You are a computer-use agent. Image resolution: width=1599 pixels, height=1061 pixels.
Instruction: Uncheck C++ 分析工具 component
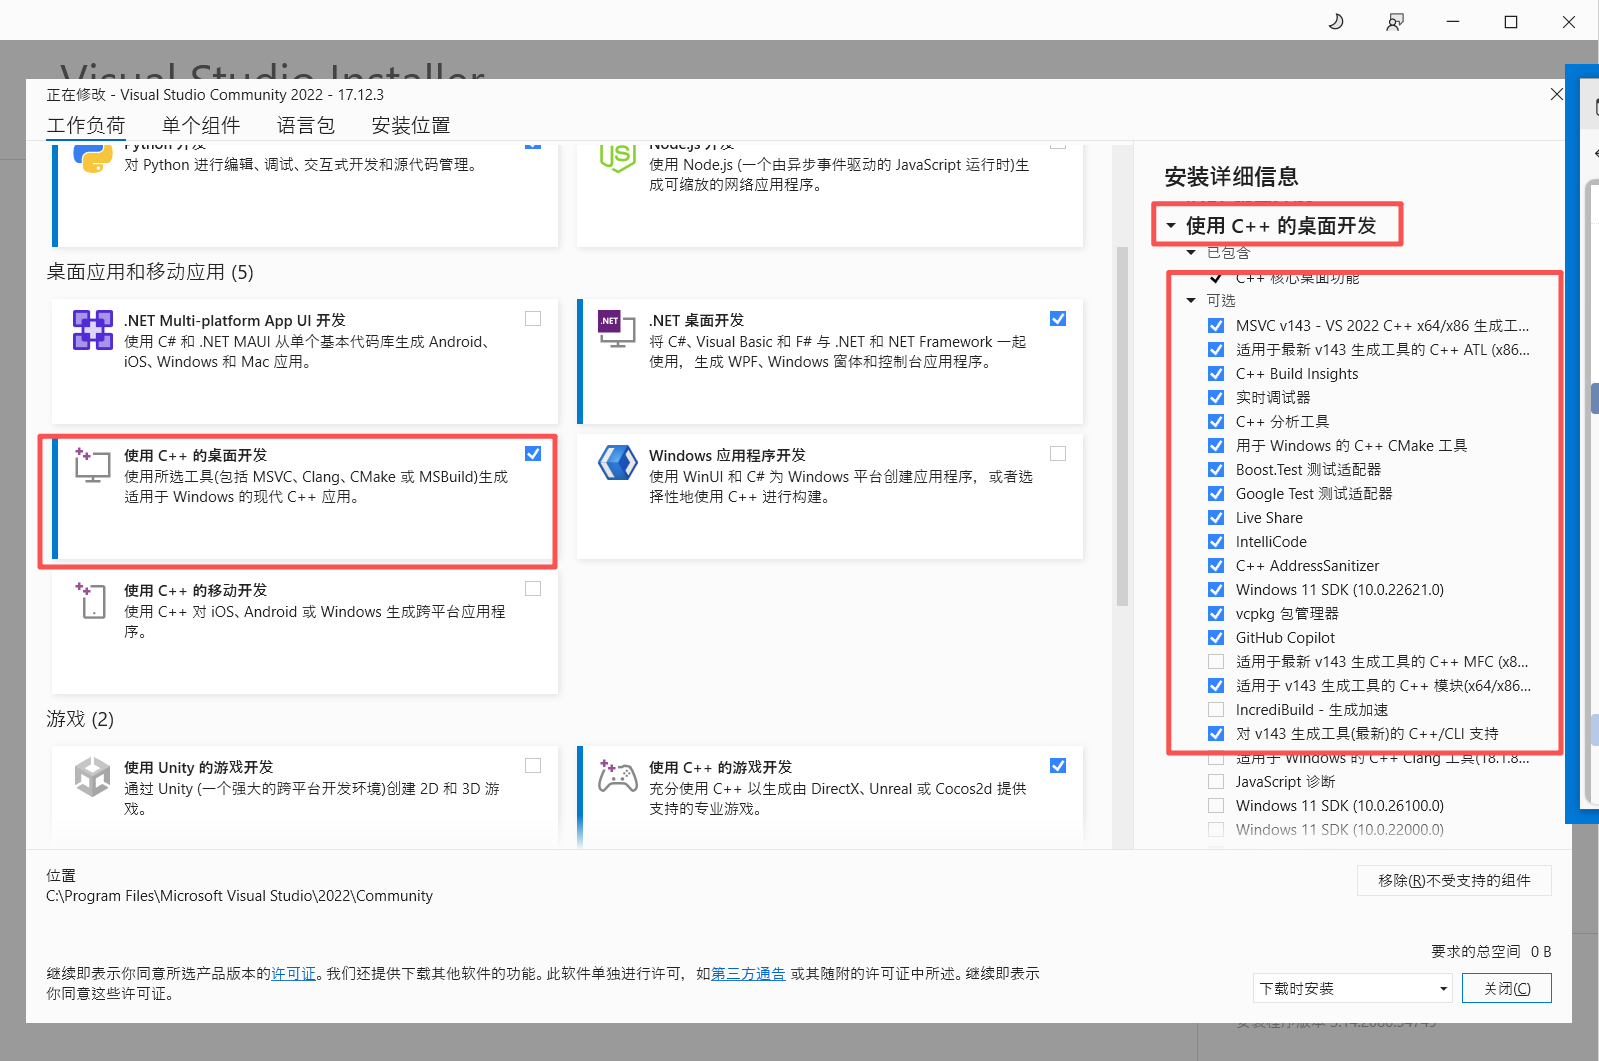[x=1216, y=422]
